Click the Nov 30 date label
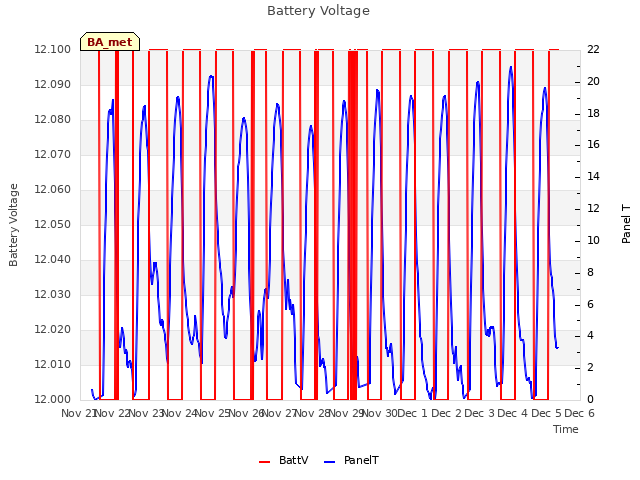This screenshot has height=480, width=640. coord(380,413)
